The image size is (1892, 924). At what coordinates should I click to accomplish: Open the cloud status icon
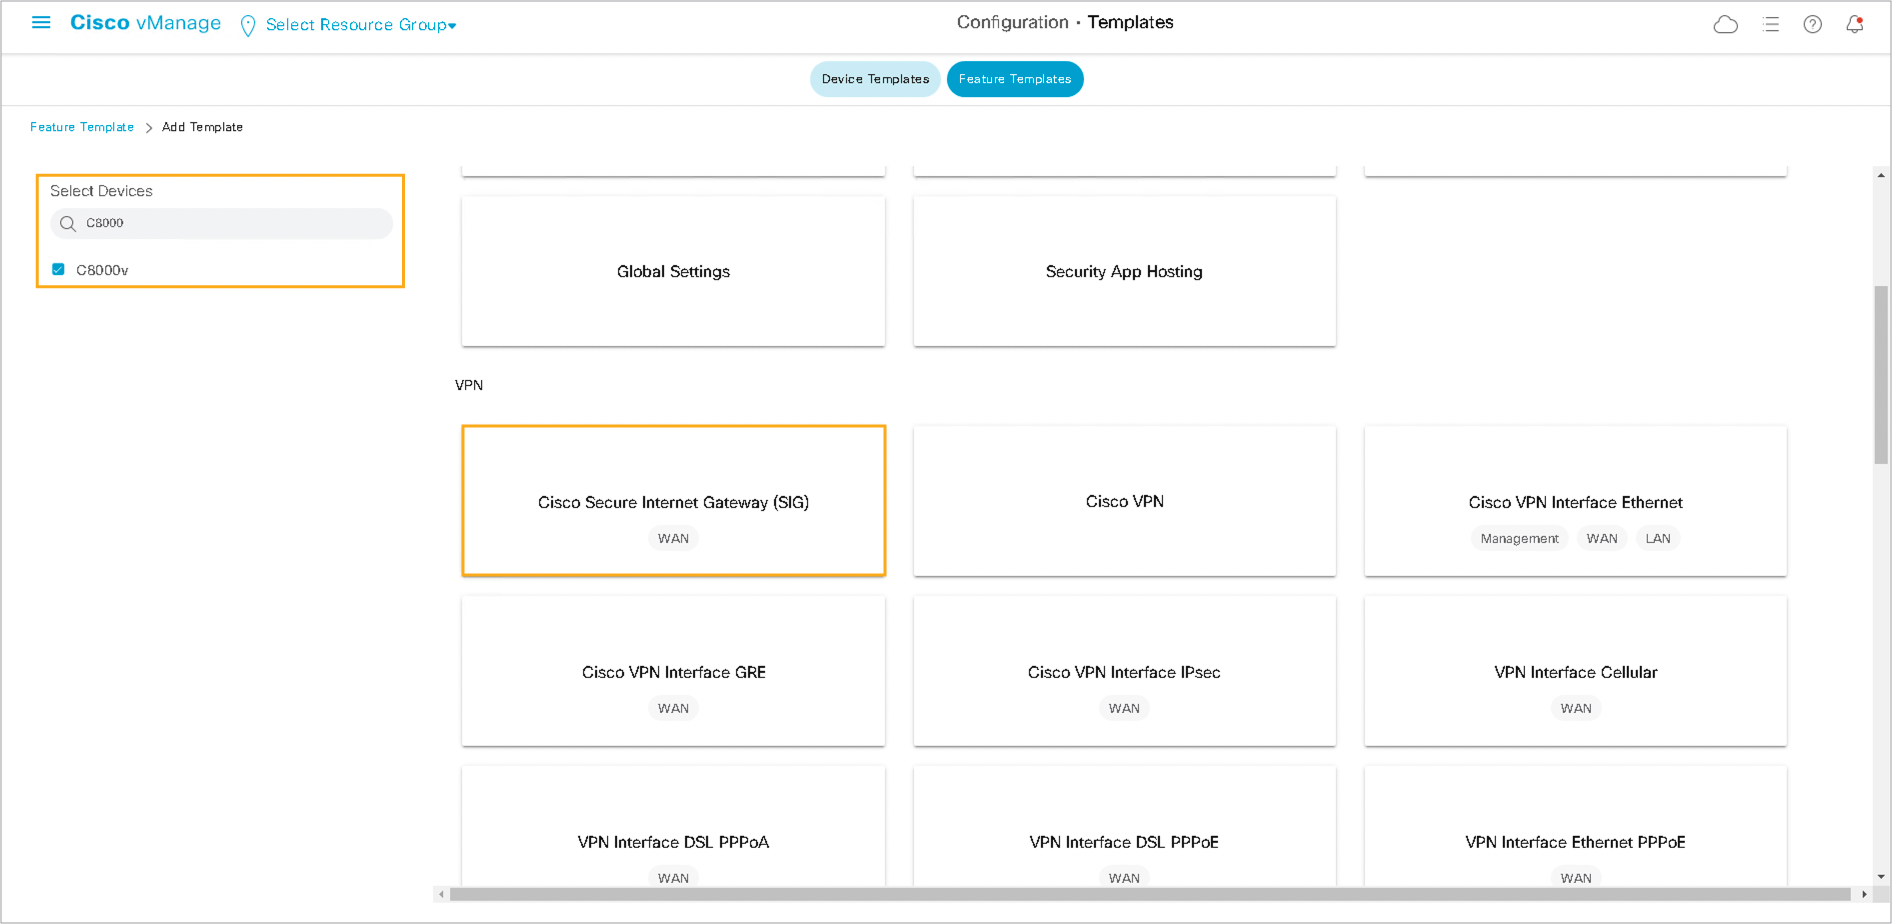coord(1726,24)
